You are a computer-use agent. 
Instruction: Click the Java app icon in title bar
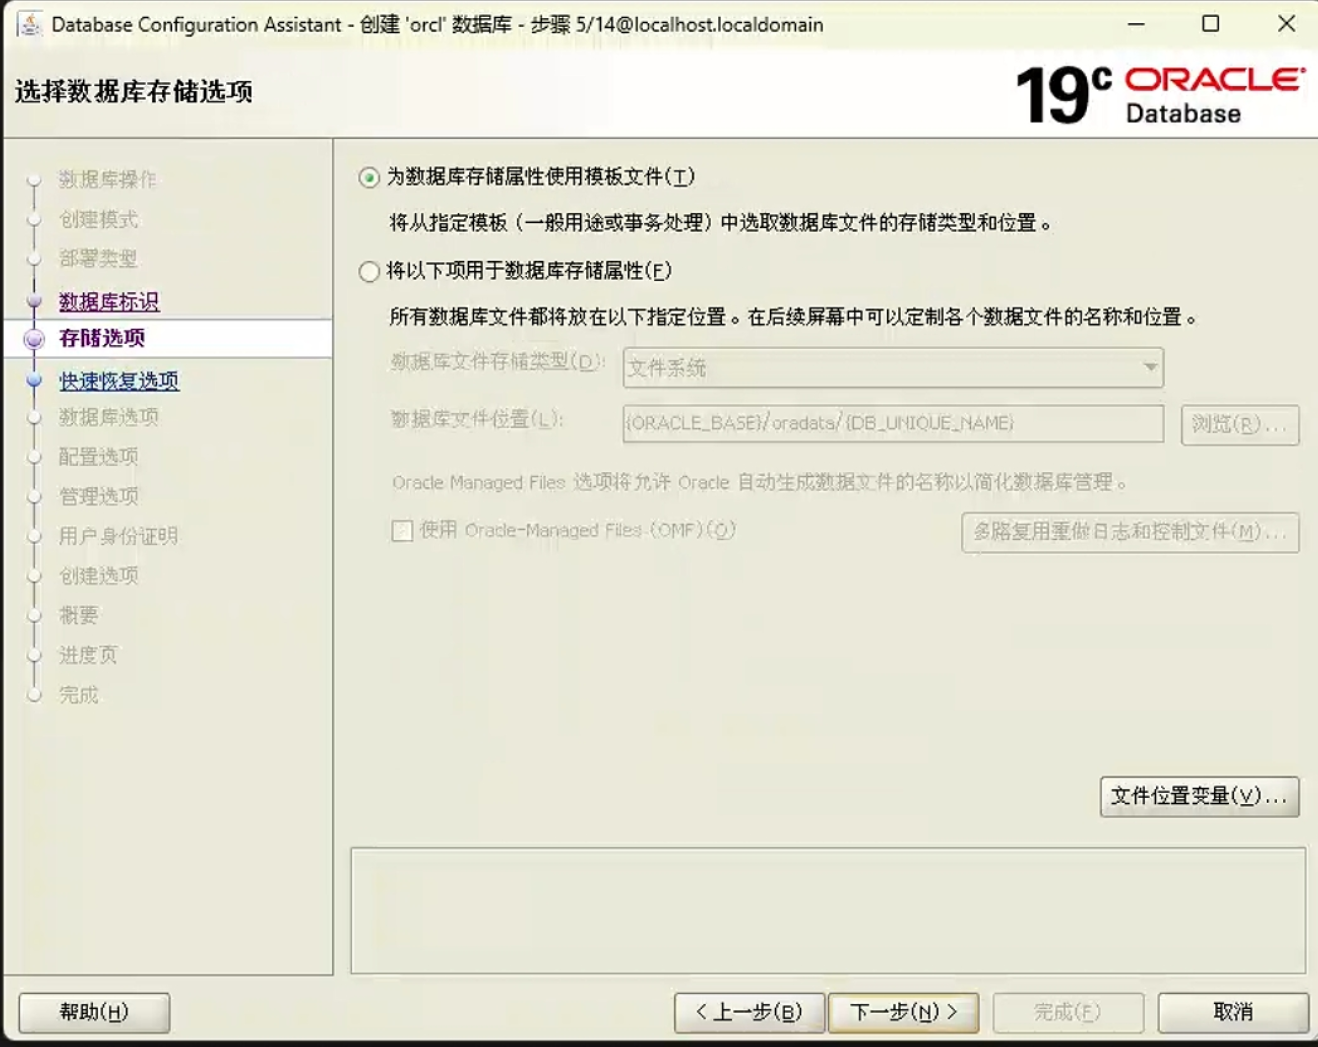coord(30,24)
